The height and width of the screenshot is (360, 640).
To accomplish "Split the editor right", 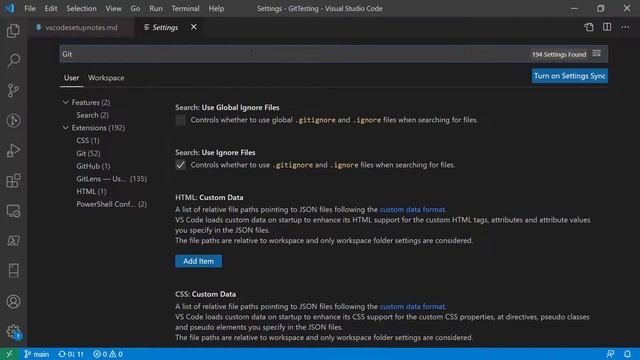I will [x=607, y=27].
